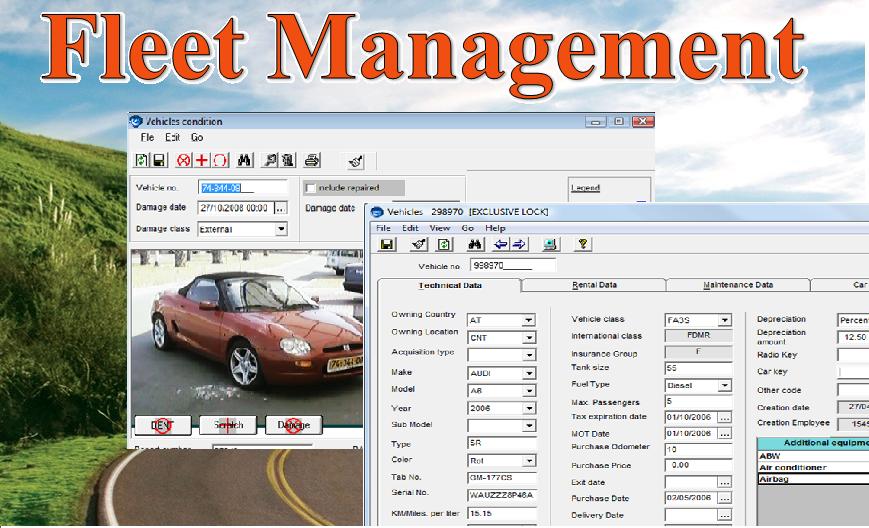The image size is (869, 528).
Task: Open date picker for Delivery Date
Action: [x=724, y=515]
